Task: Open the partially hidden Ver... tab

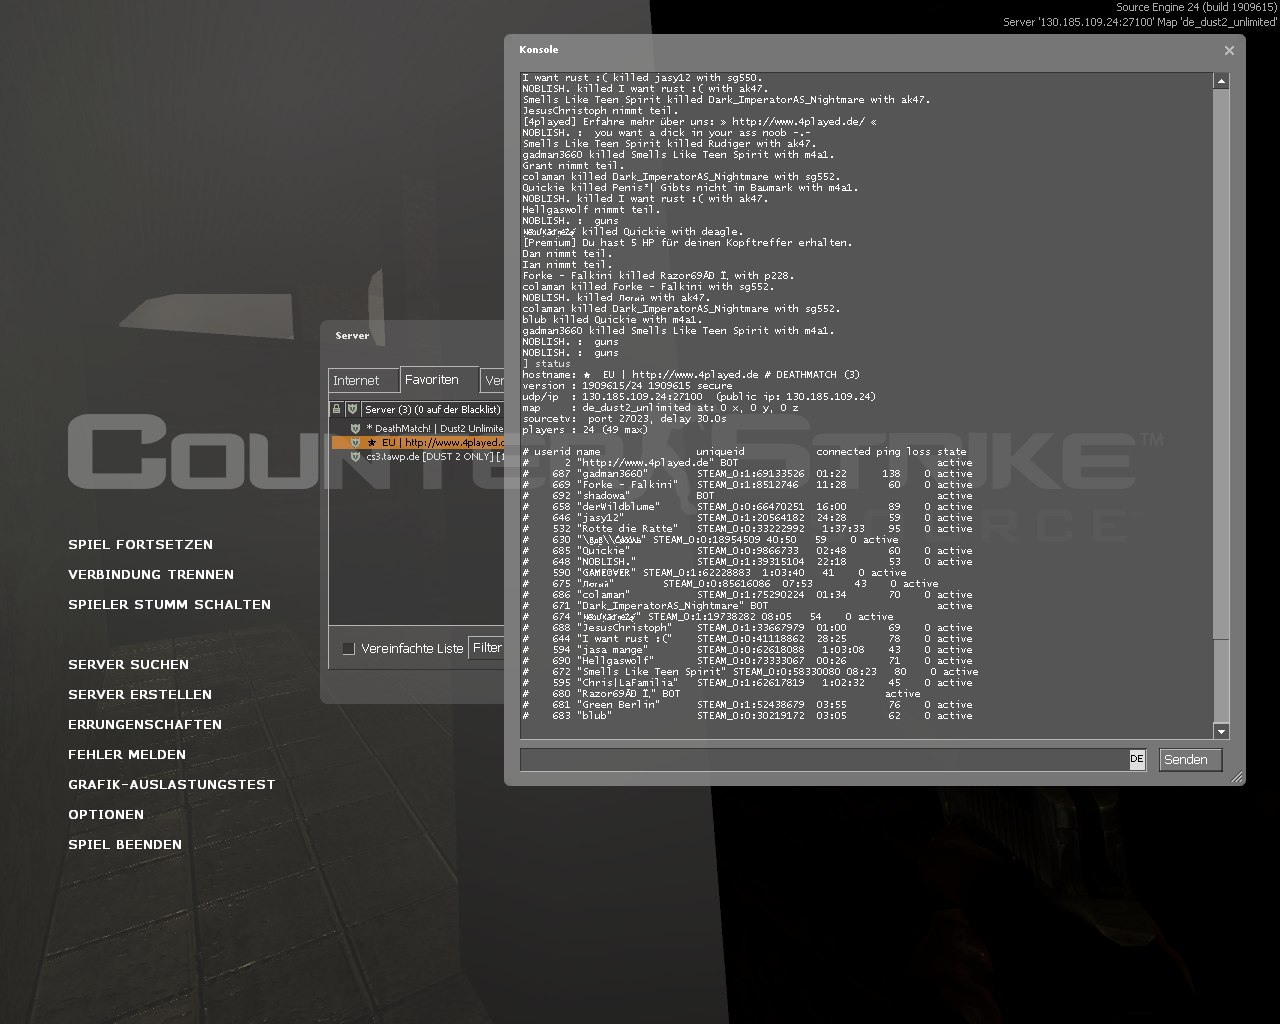Action: [493, 380]
